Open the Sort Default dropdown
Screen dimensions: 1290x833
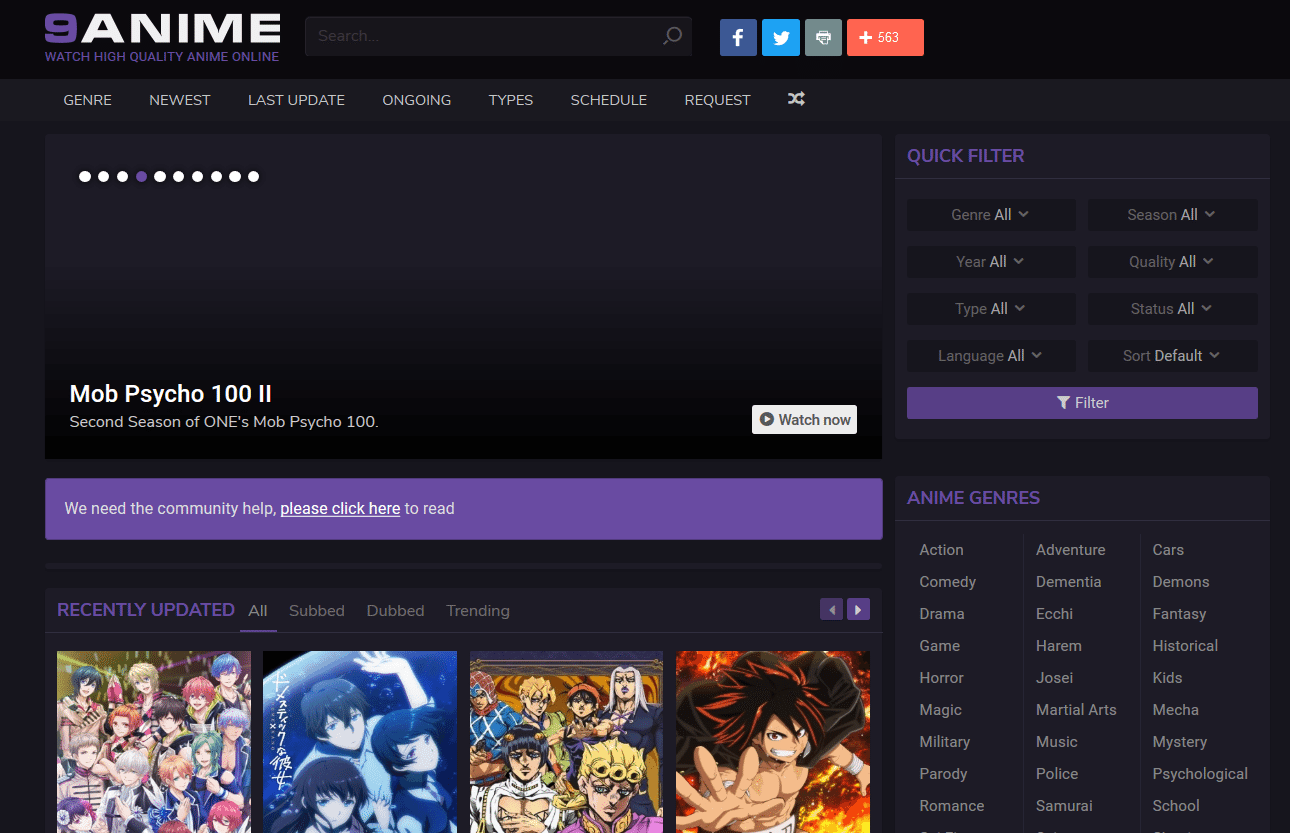[1171, 355]
